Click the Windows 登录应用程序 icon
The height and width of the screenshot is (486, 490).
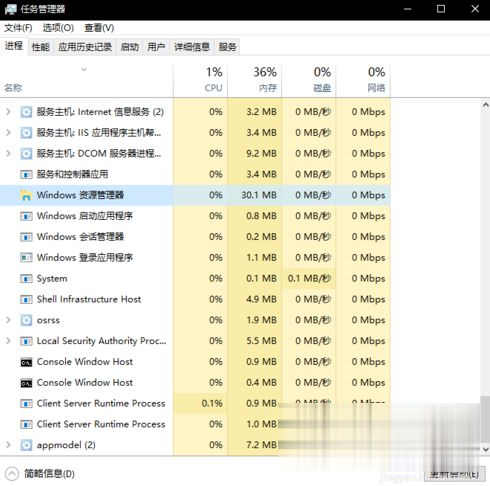pos(26,258)
